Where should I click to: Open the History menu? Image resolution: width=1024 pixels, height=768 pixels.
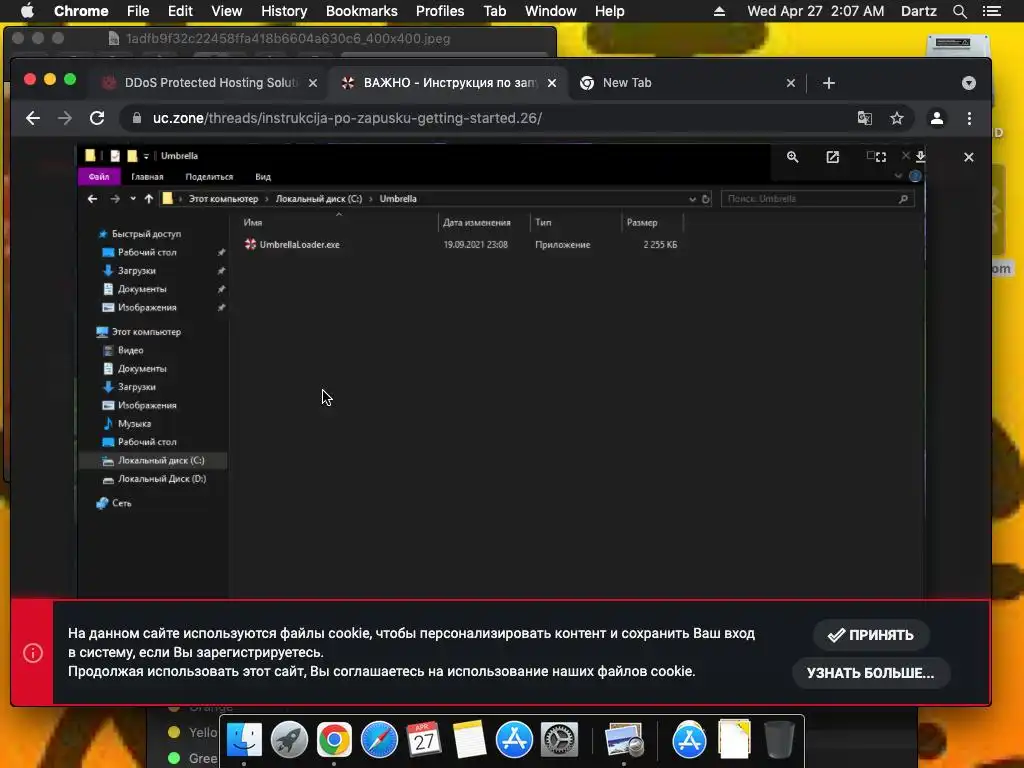(284, 11)
